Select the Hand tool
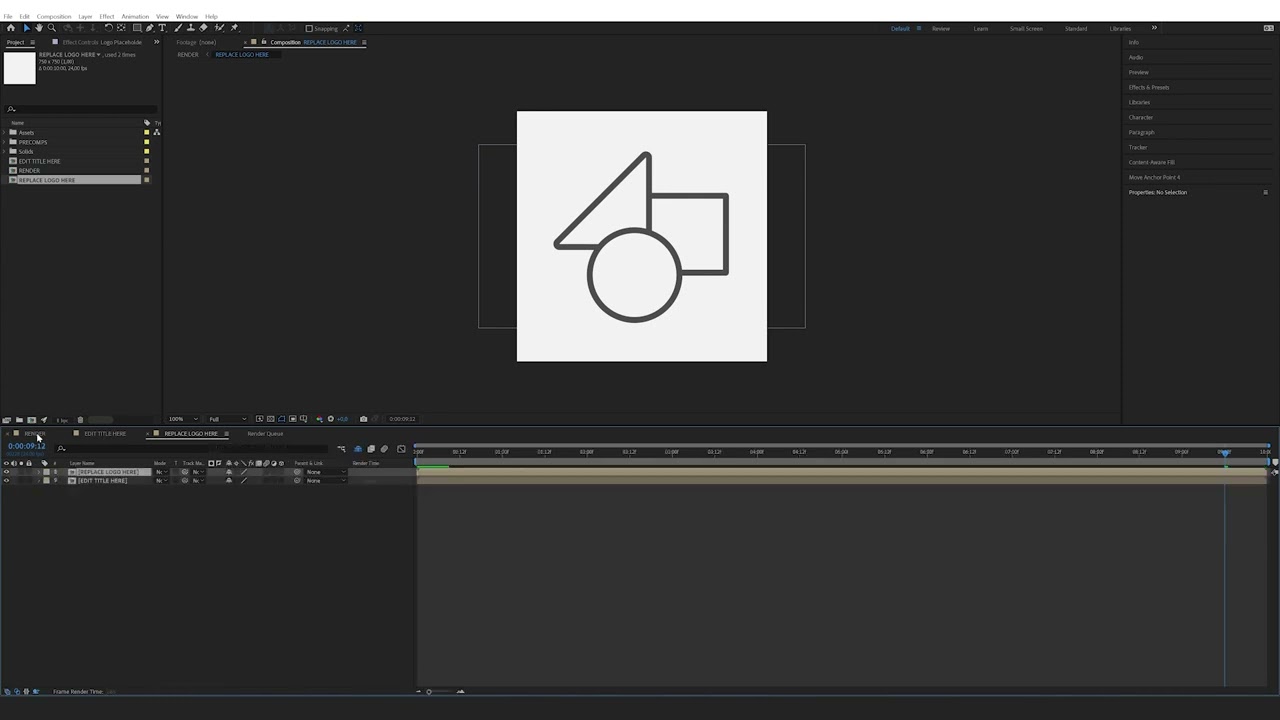The width and height of the screenshot is (1280, 720). 39,28
